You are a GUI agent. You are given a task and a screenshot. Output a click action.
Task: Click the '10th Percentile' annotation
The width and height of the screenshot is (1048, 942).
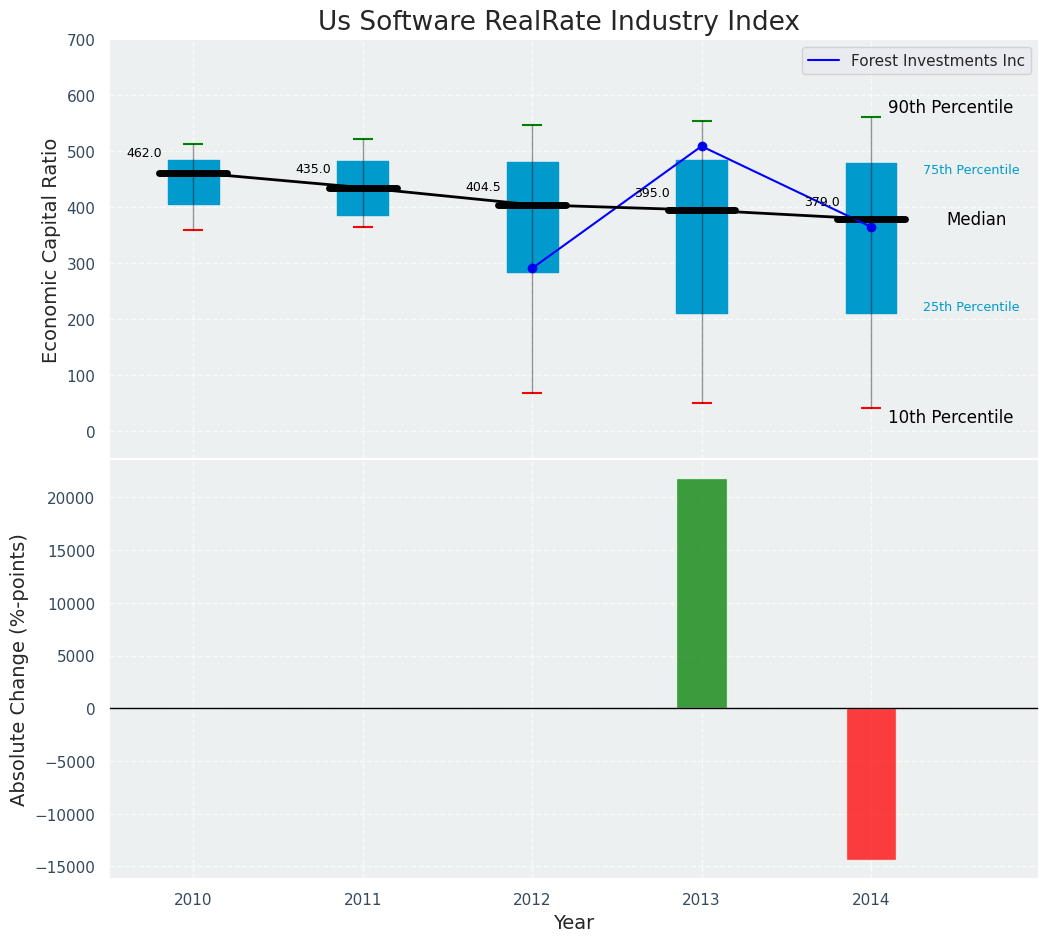950,417
